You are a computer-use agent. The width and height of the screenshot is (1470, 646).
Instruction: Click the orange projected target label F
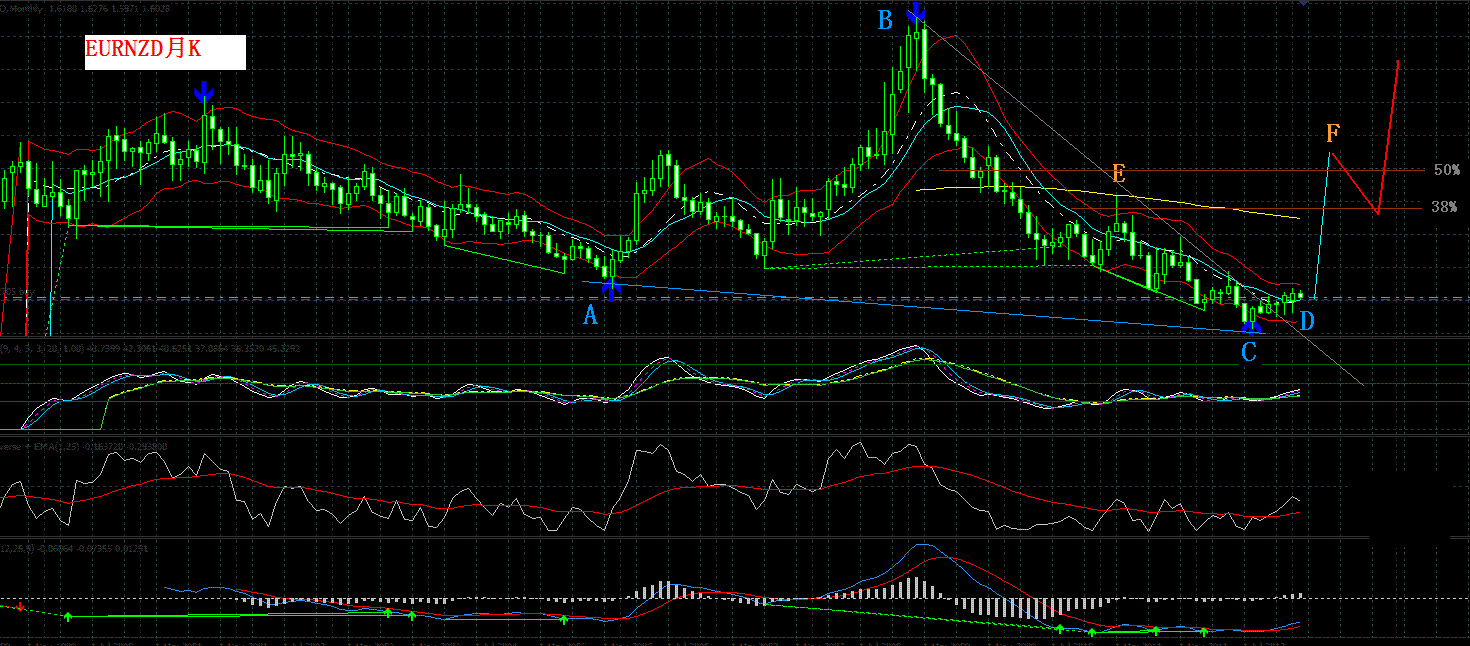(1333, 133)
